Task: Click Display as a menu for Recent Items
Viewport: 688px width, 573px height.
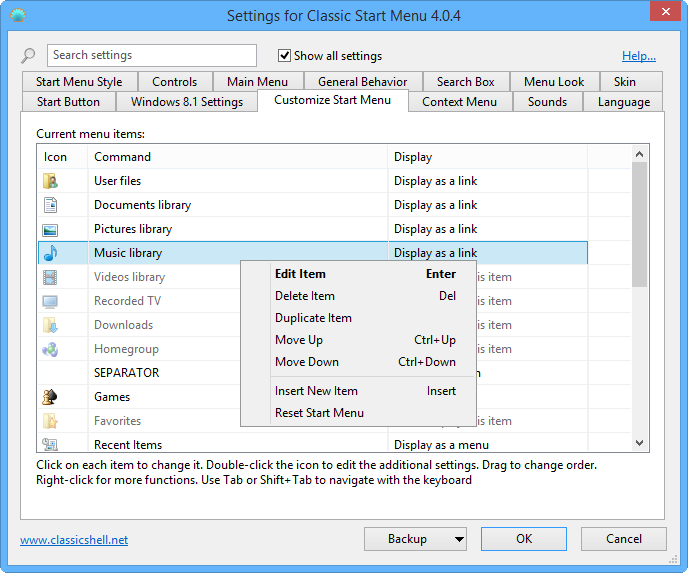Action: [x=441, y=445]
